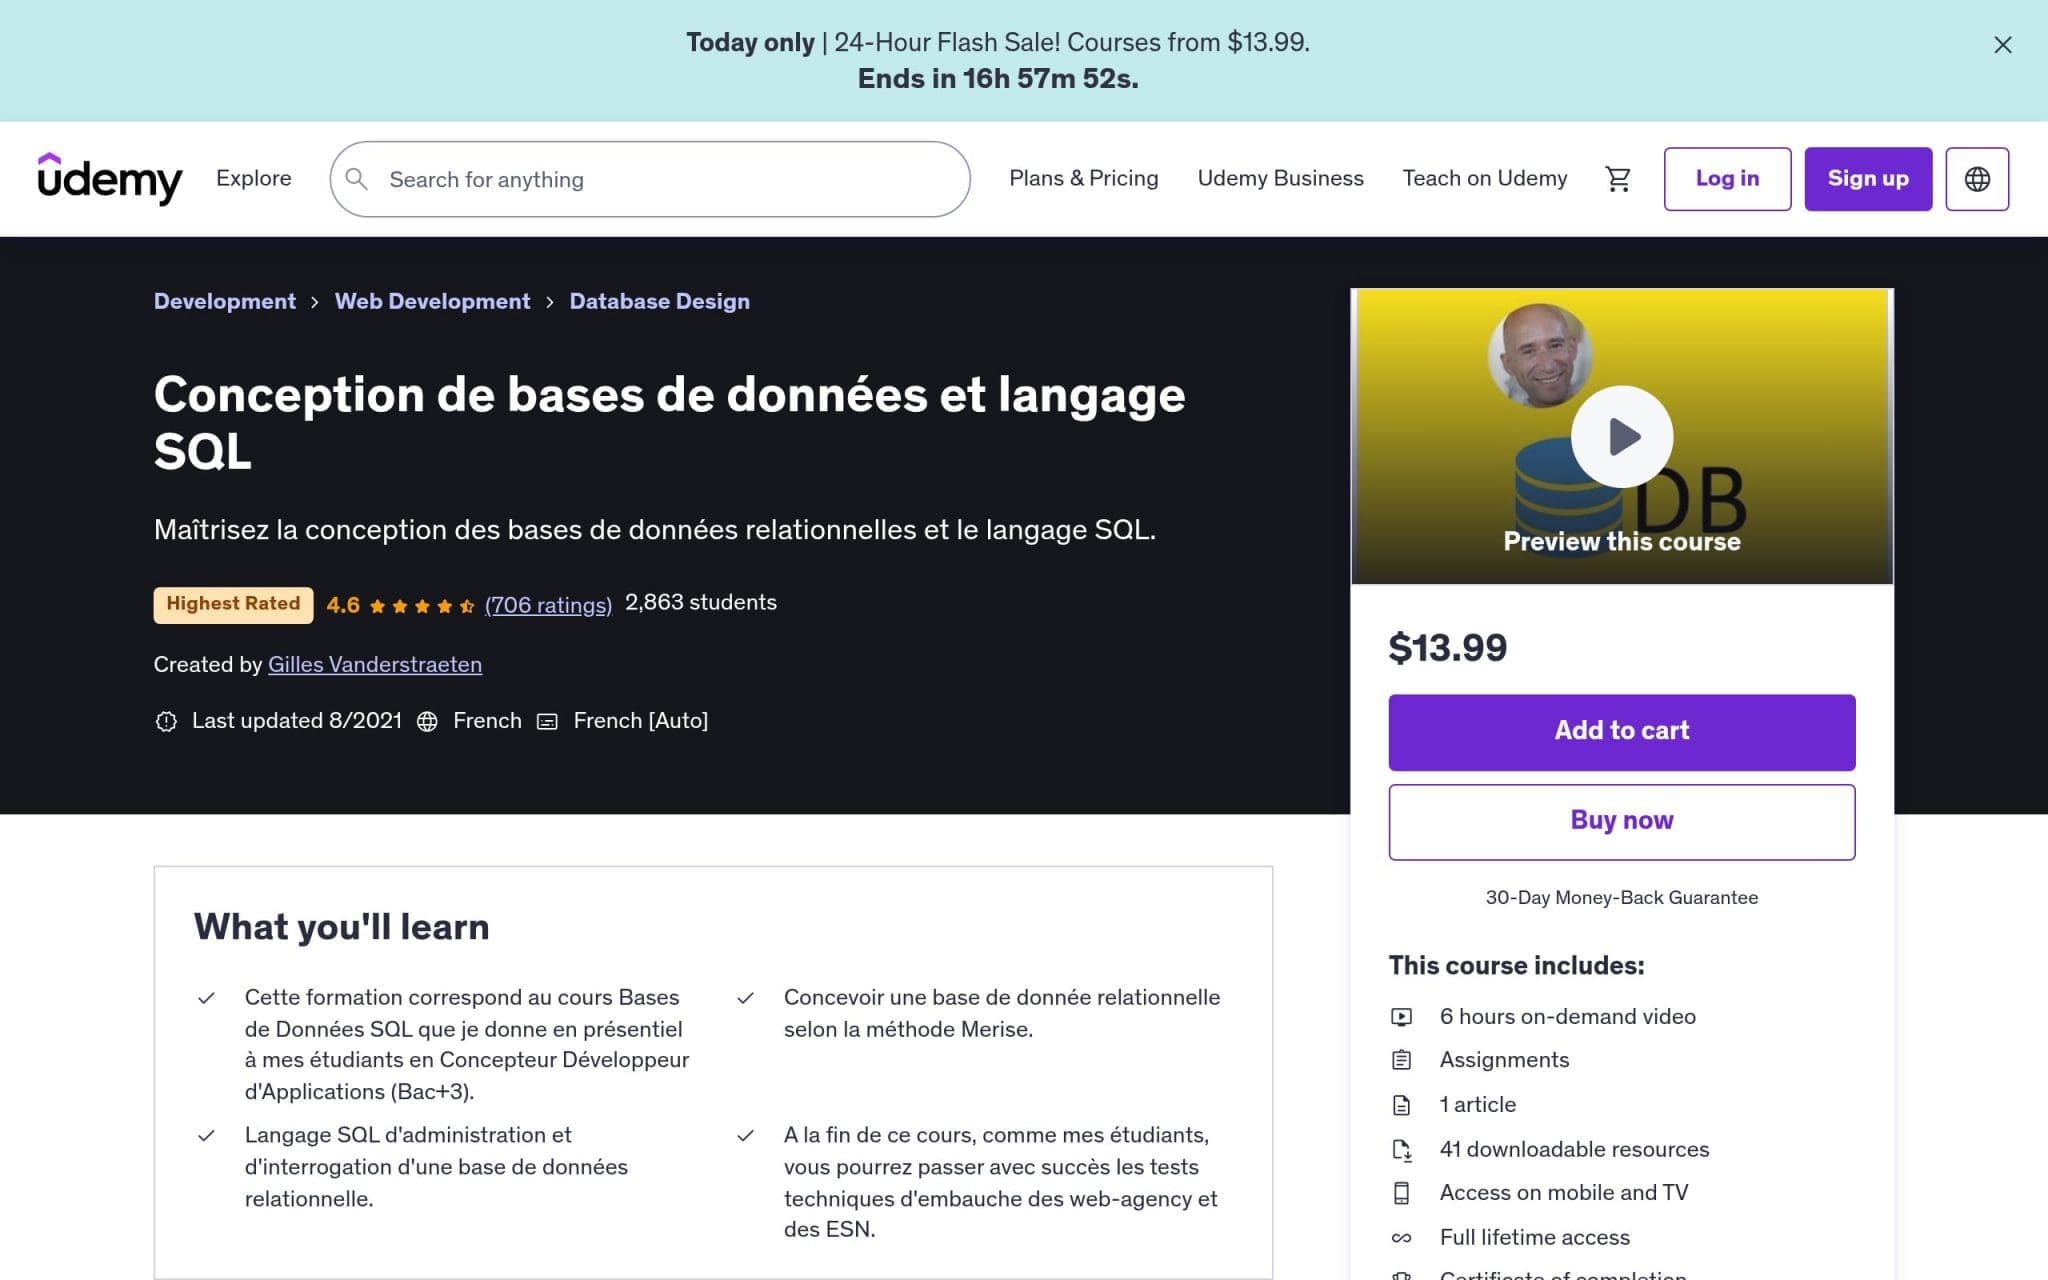2048x1280 pixels.
Task: Click 6 hours on-demand video text
Action: pos(1567,1016)
